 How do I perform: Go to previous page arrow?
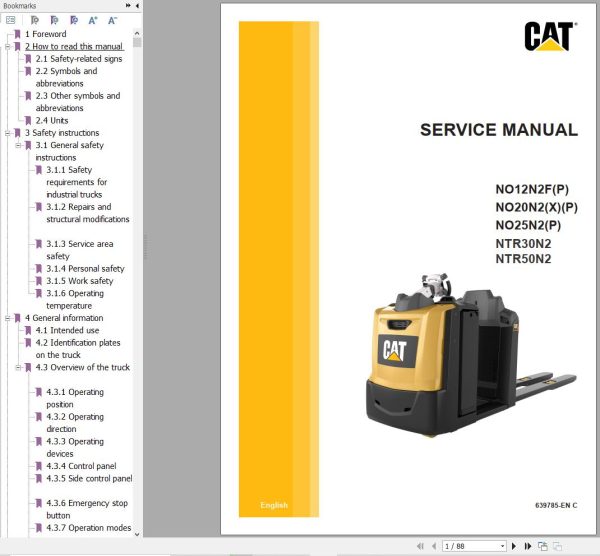[434, 546]
